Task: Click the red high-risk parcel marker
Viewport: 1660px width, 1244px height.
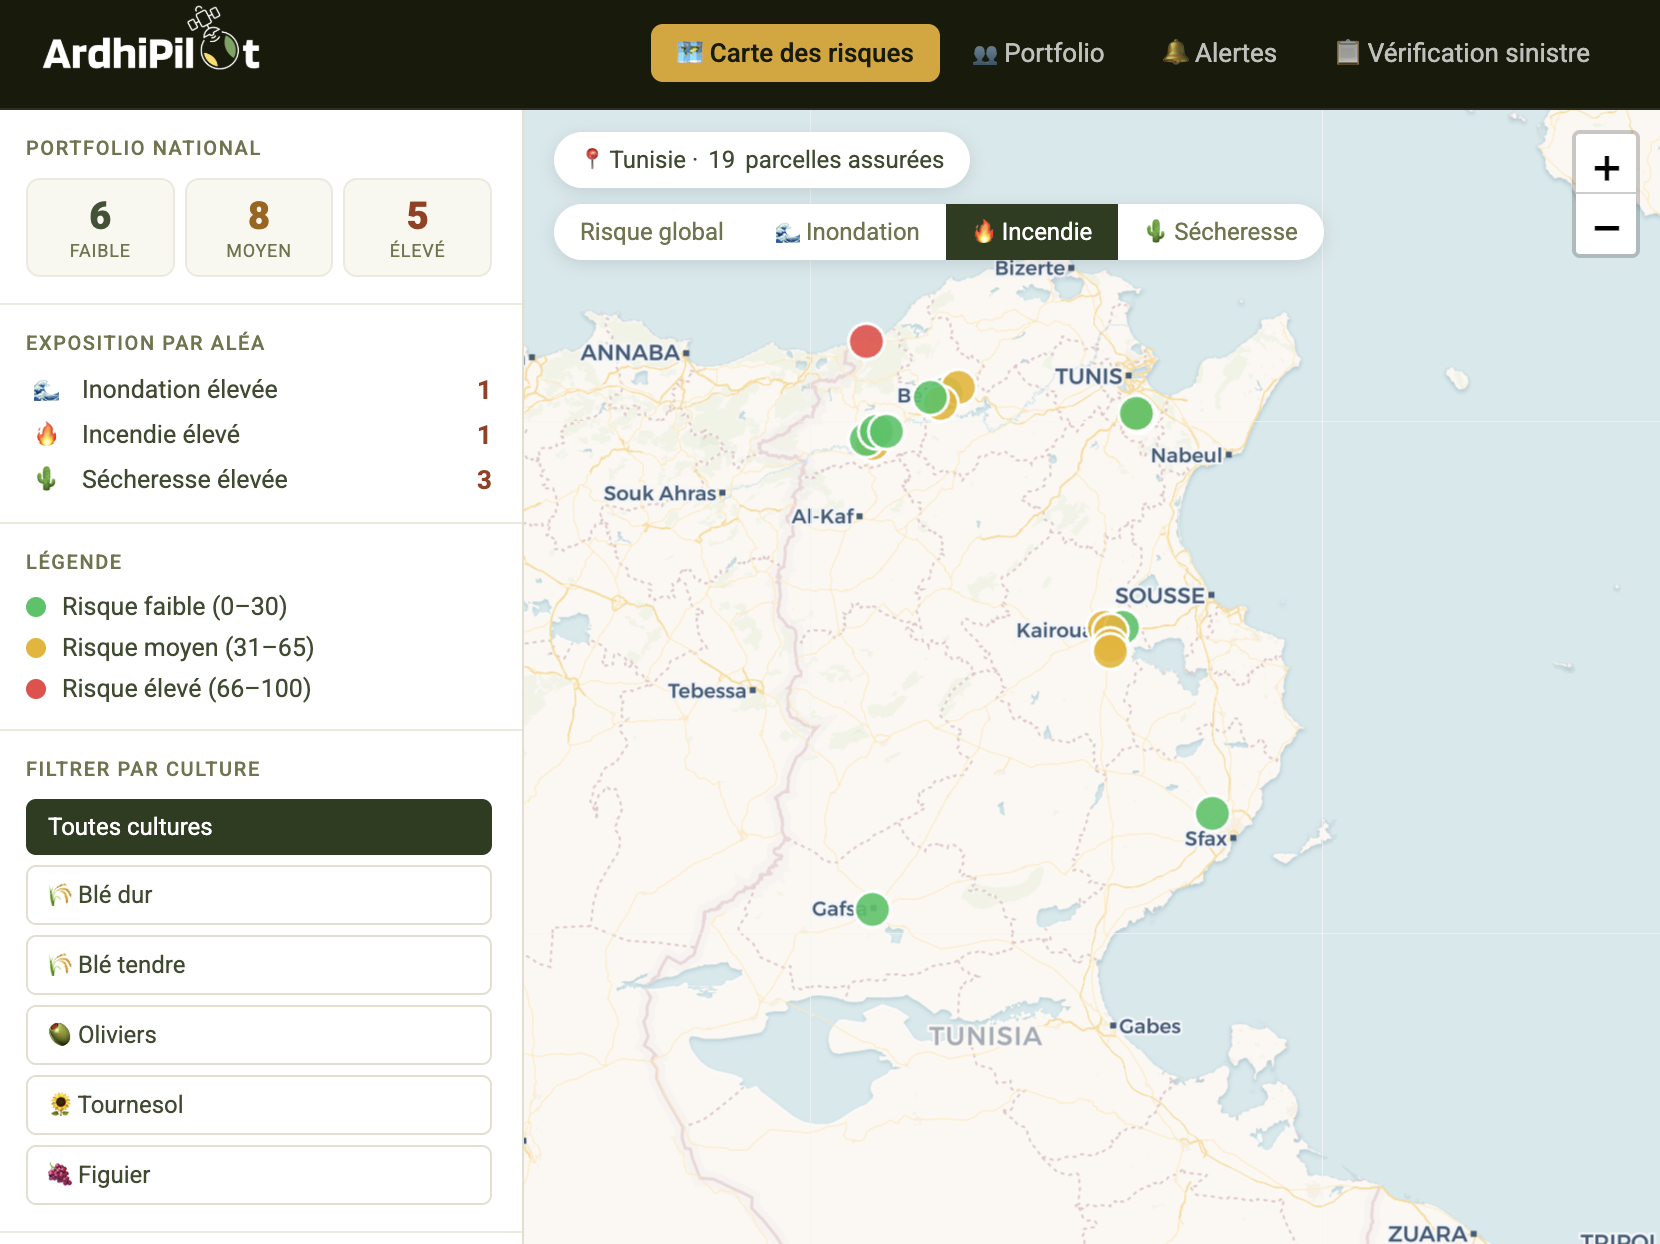Action: (866, 341)
